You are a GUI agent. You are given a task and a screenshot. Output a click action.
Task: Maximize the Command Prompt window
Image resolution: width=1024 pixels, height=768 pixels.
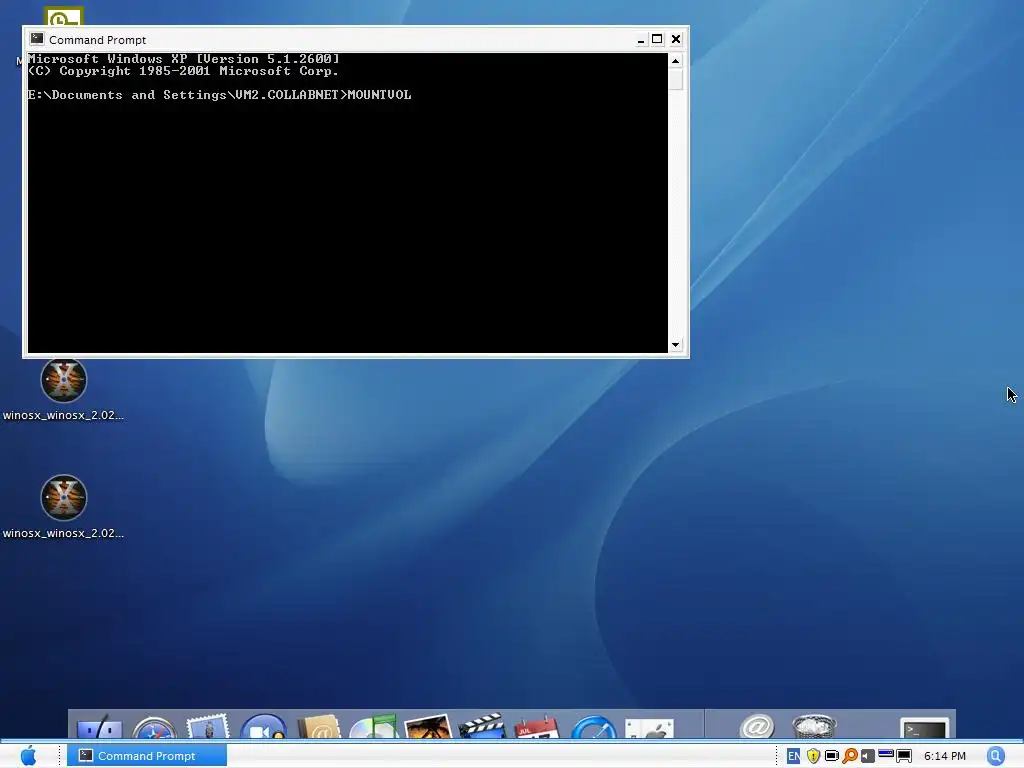coord(657,39)
